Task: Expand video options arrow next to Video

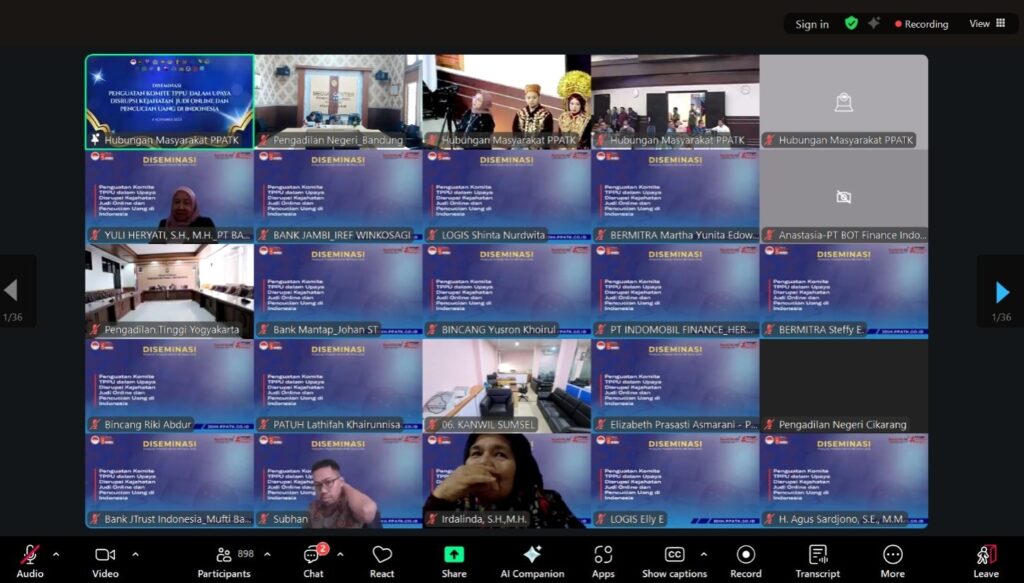Action: [x=133, y=554]
